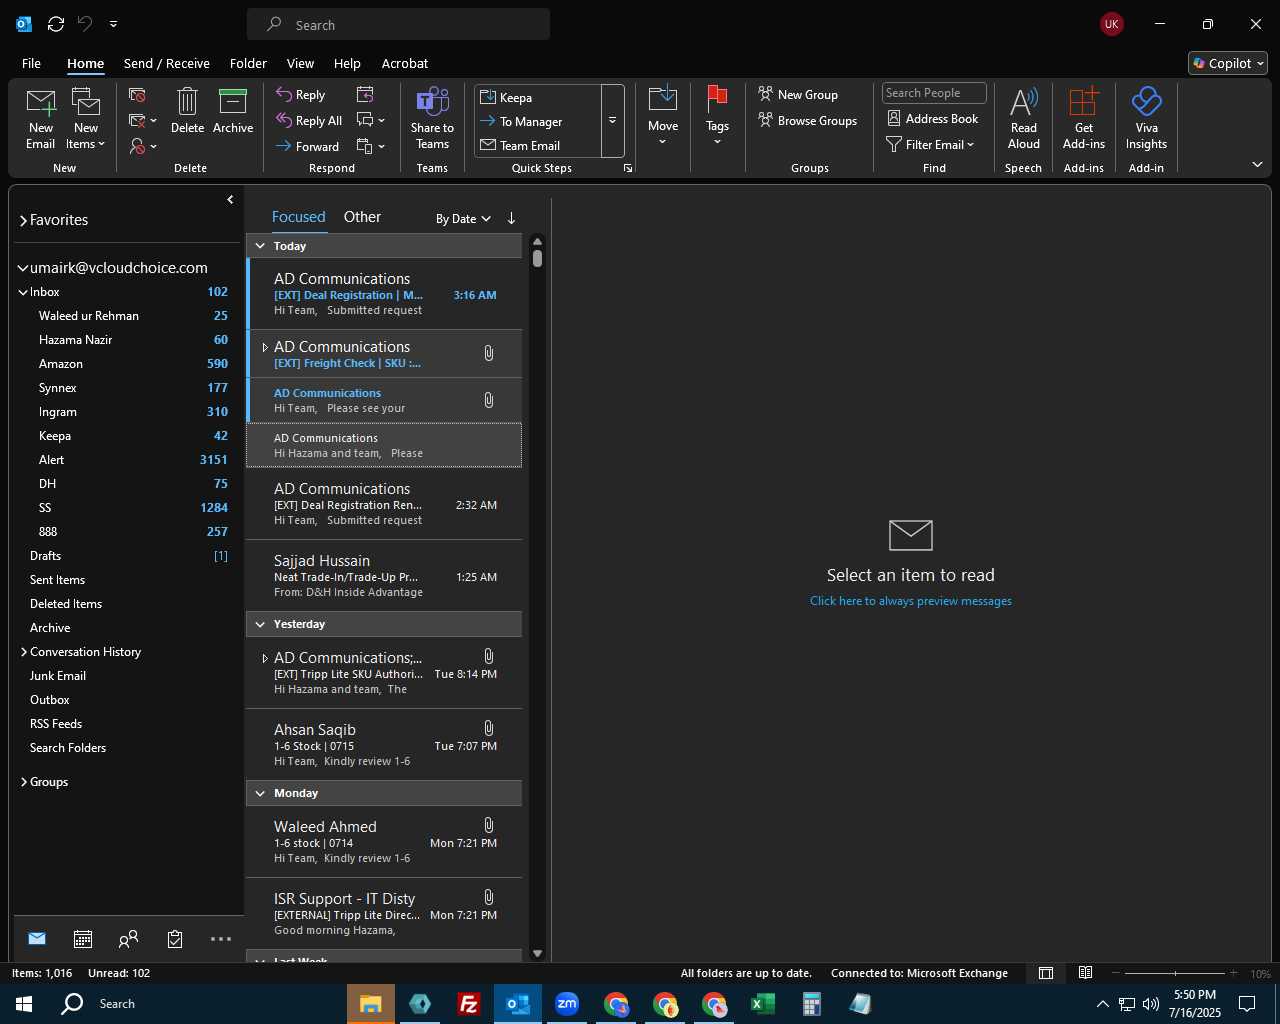The image size is (1280, 1024).
Task: Click the New Email button
Action: (x=40, y=119)
